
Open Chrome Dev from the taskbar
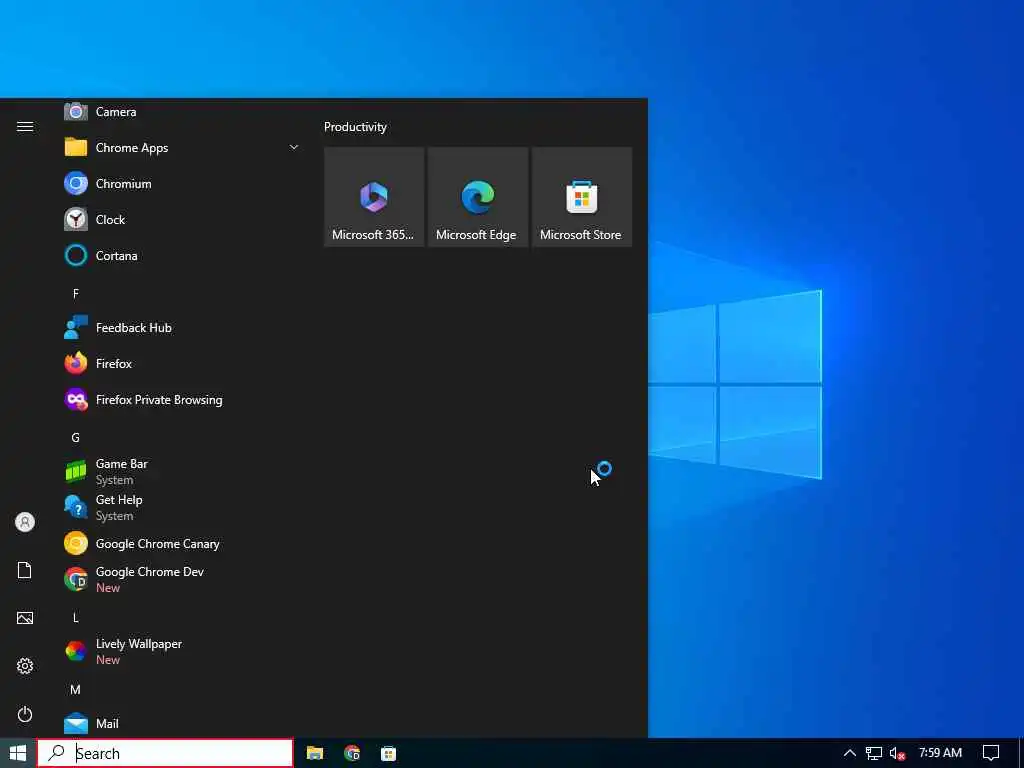click(x=352, y=753)
